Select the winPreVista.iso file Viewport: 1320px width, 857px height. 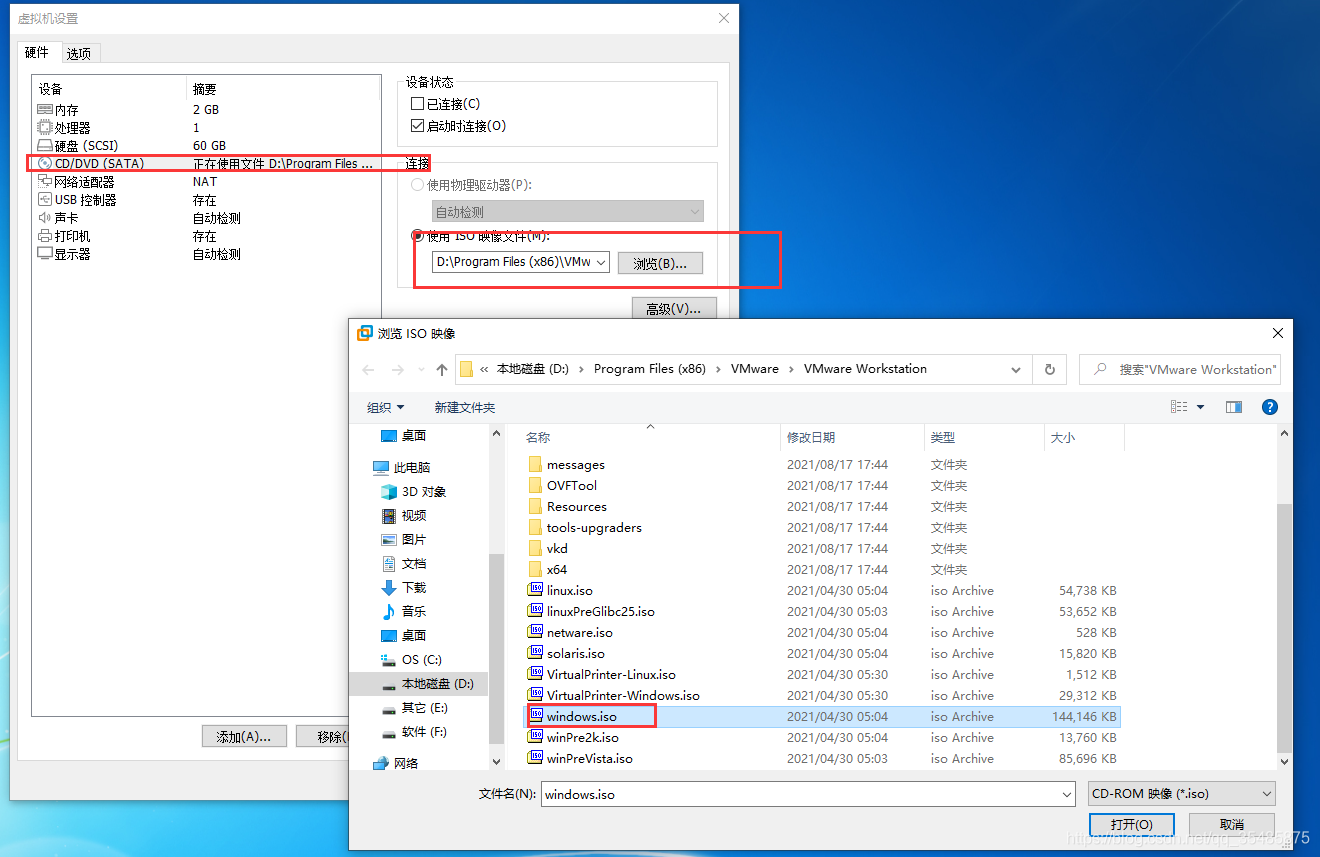[590, 759]
